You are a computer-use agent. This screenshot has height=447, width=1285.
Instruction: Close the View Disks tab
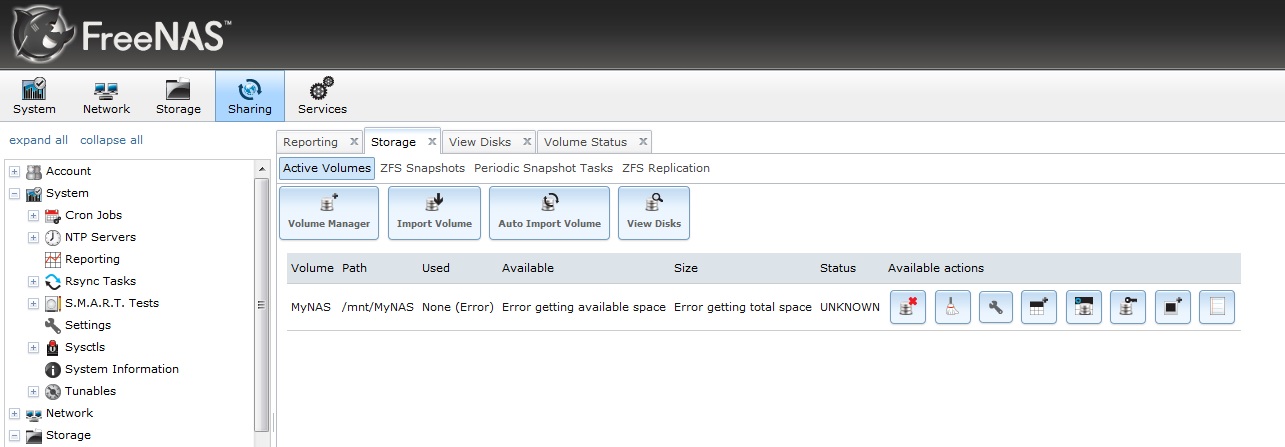[x=527, y=141]
